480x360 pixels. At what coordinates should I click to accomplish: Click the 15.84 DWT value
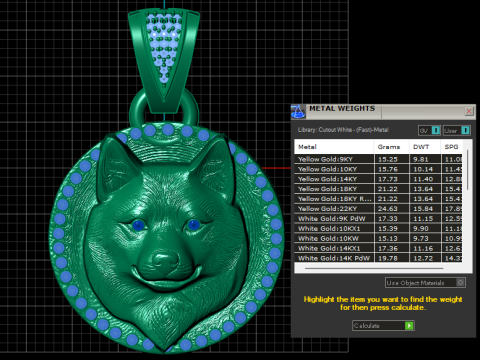(423, 209)
